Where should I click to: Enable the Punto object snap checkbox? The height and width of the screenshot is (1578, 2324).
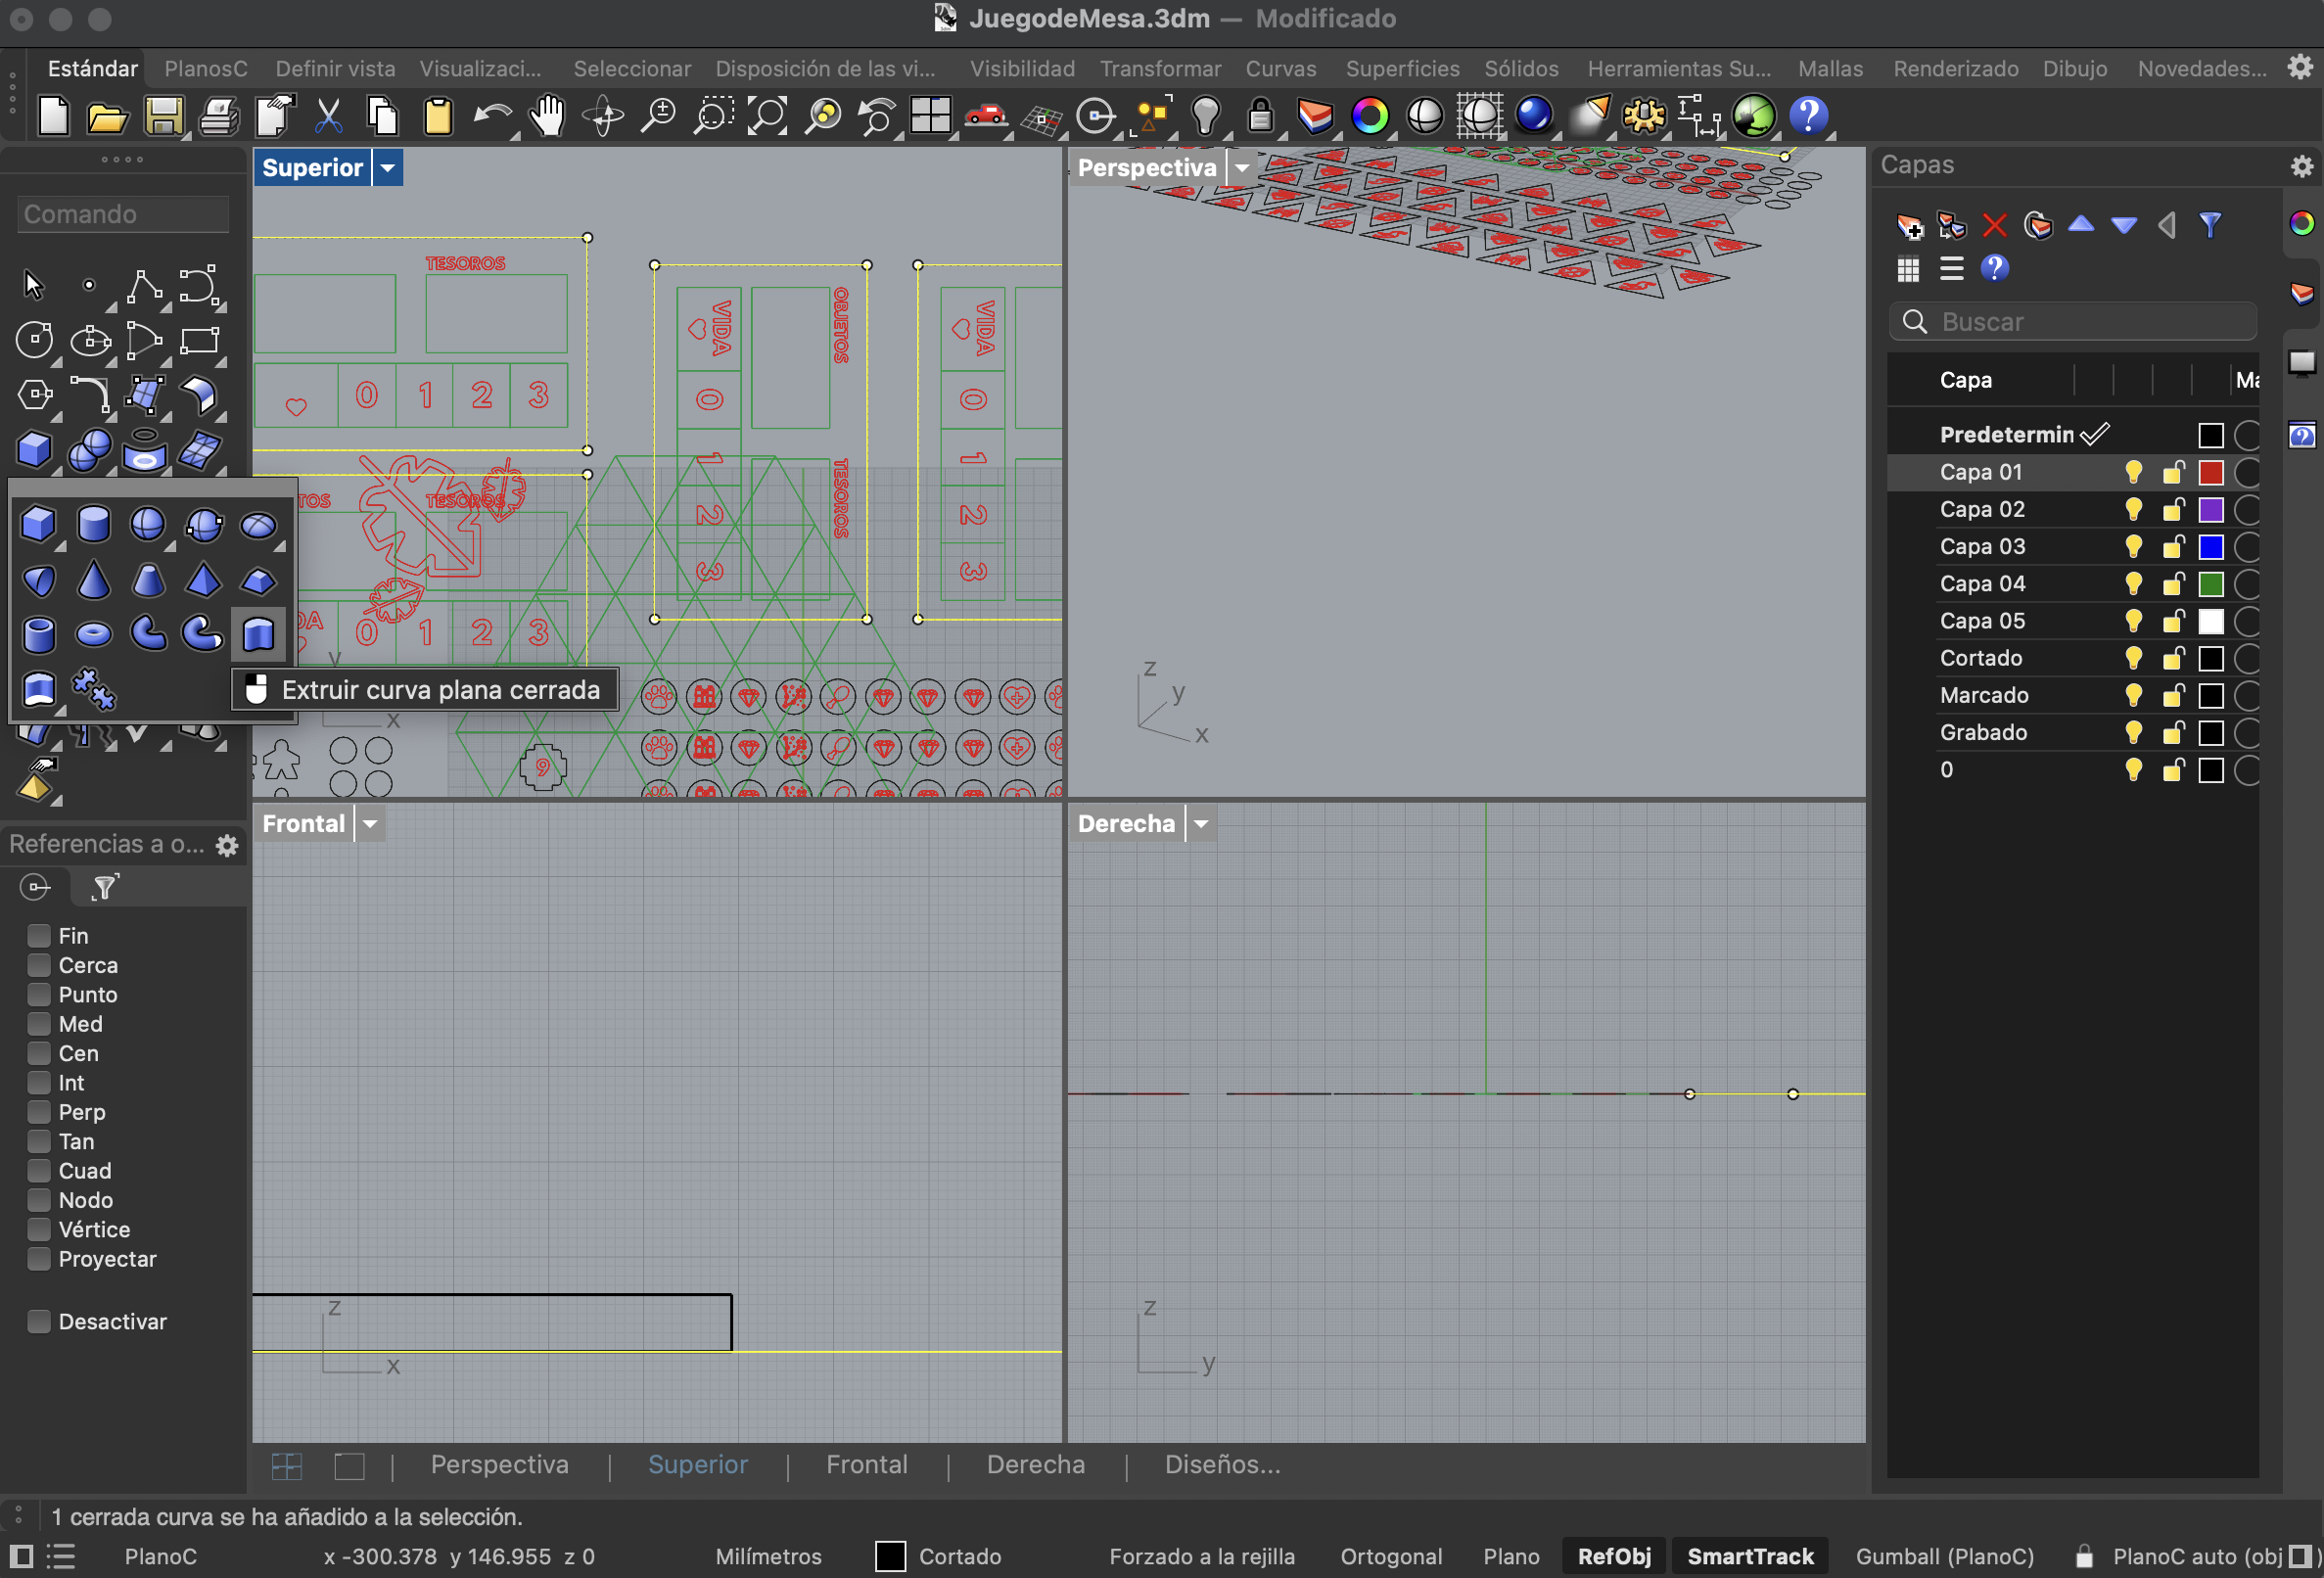pyautogui.click(x=39, y=995)
